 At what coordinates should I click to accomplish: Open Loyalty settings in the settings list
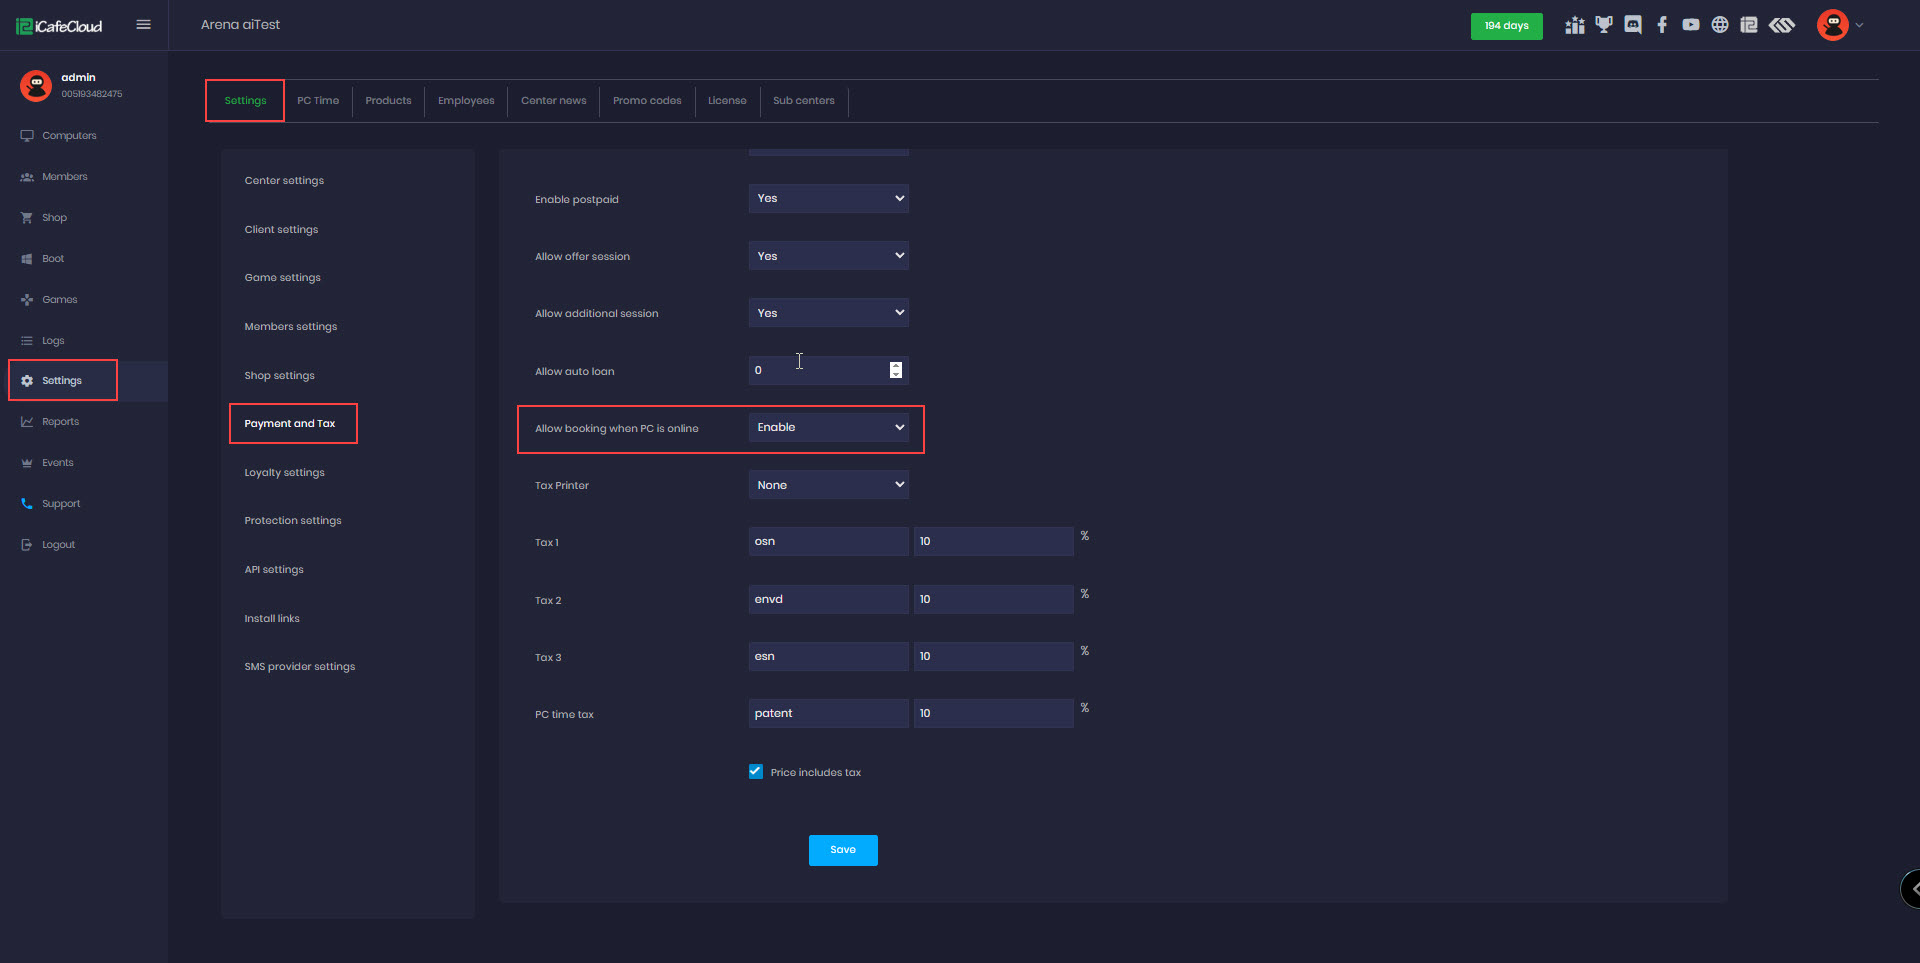(284, 473)
